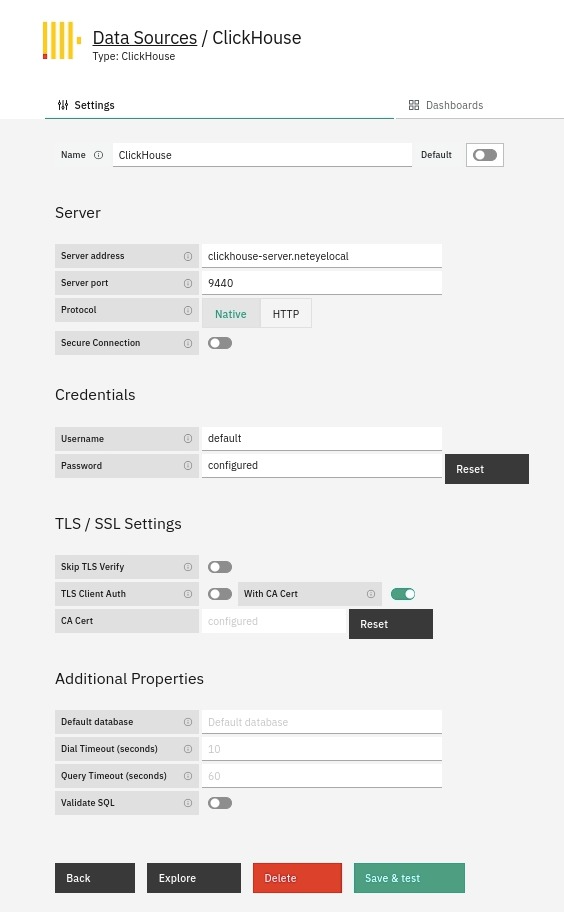
Task: Turn on Validate SQL toggle
Action: (x=220, y=803)
